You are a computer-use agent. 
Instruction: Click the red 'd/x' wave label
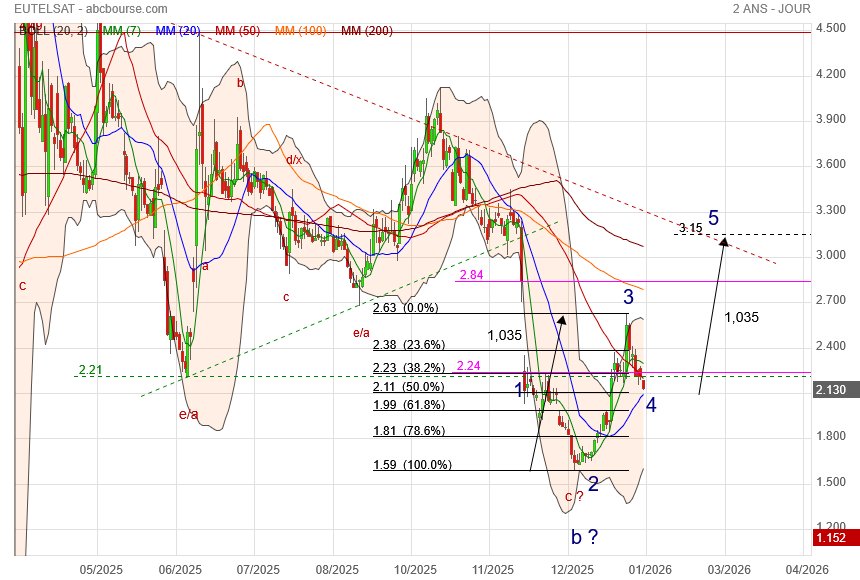point(294,160)
